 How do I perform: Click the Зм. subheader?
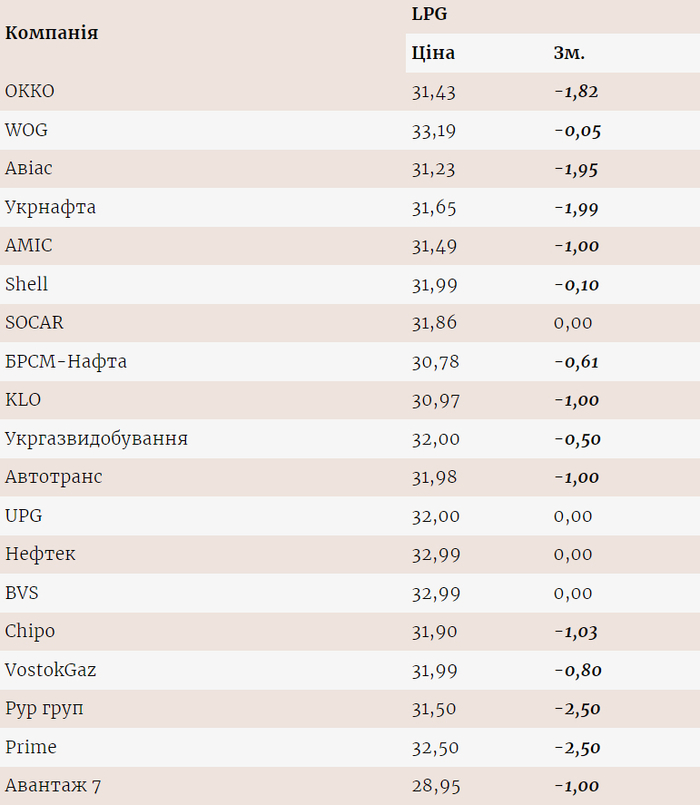point(569,53)
